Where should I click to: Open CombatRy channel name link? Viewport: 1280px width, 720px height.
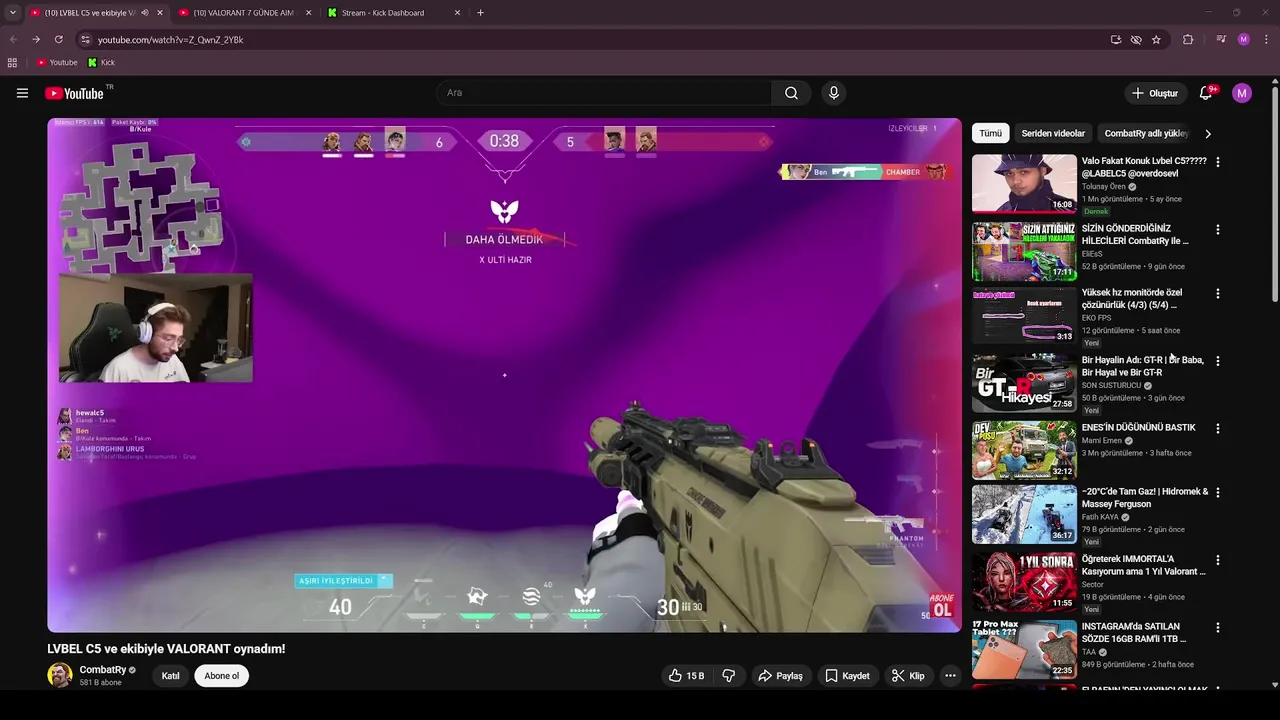coord(103,670)
